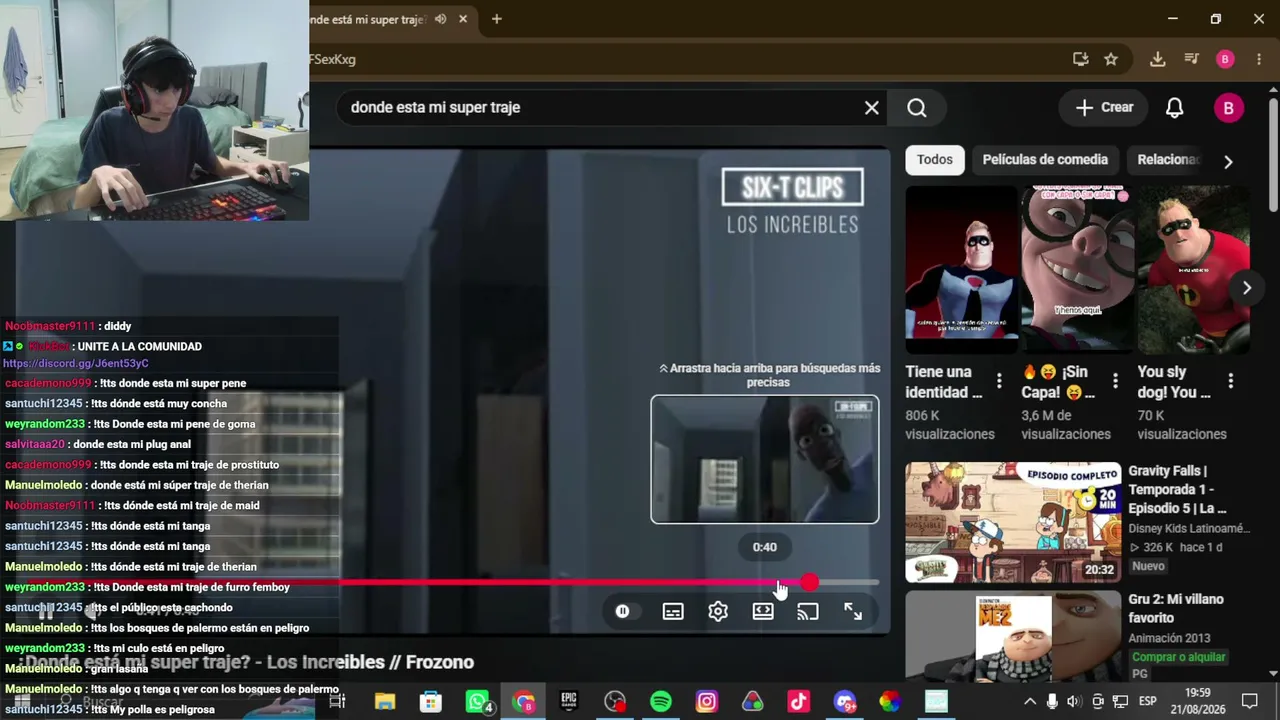Click 'Comprar o alquilar' for Gru 2
Viewport: 1280px width, 720px height.
tap(1179, 657)
